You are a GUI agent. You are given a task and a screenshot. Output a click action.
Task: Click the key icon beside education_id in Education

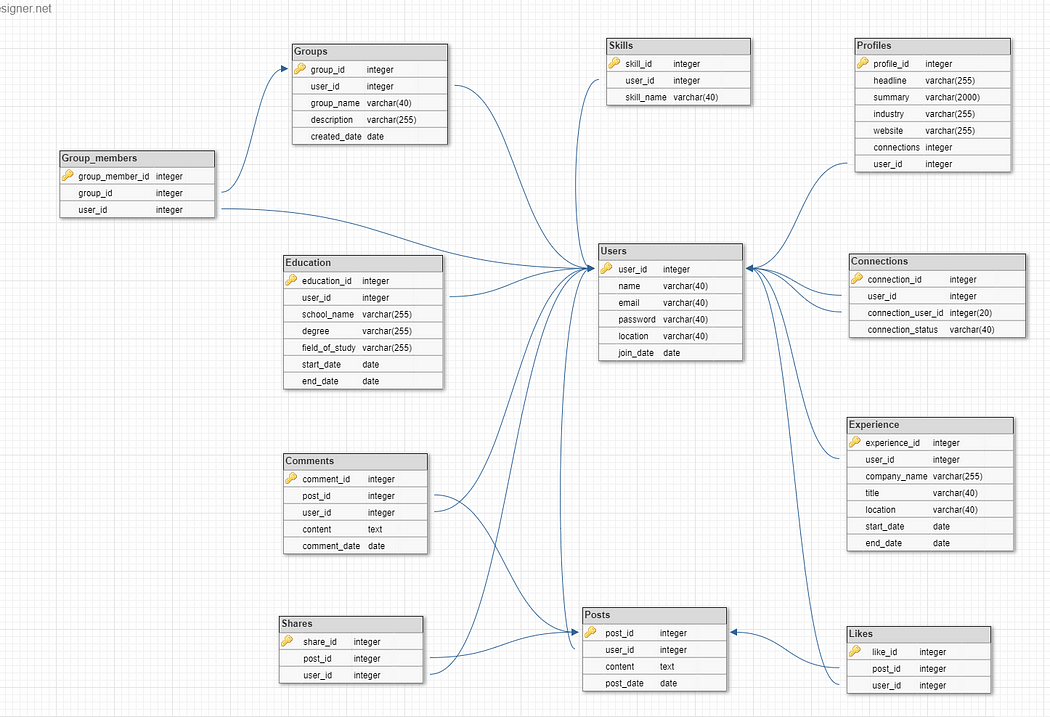(x=291, y=280)
